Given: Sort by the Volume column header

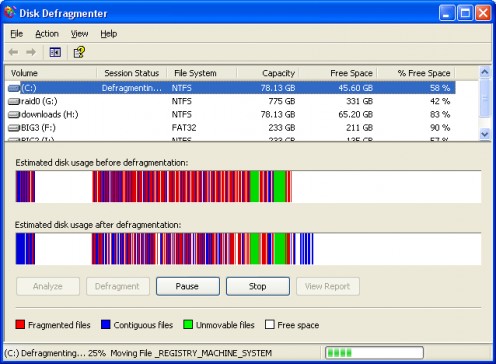Looking at the screenshot, I should coord(51,73).
